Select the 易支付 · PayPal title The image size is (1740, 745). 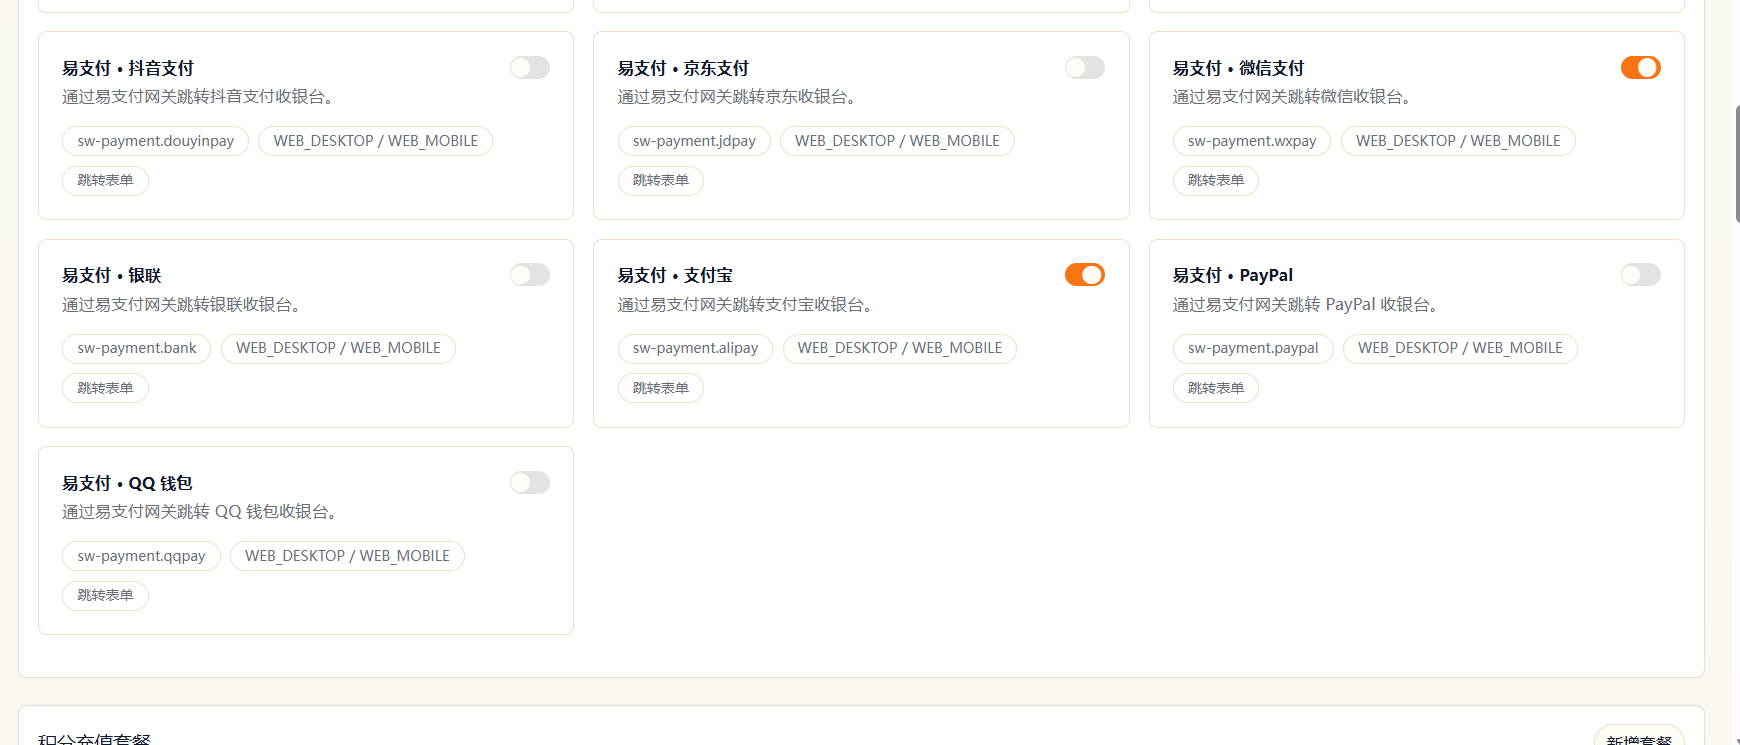tap(1233, 275)
